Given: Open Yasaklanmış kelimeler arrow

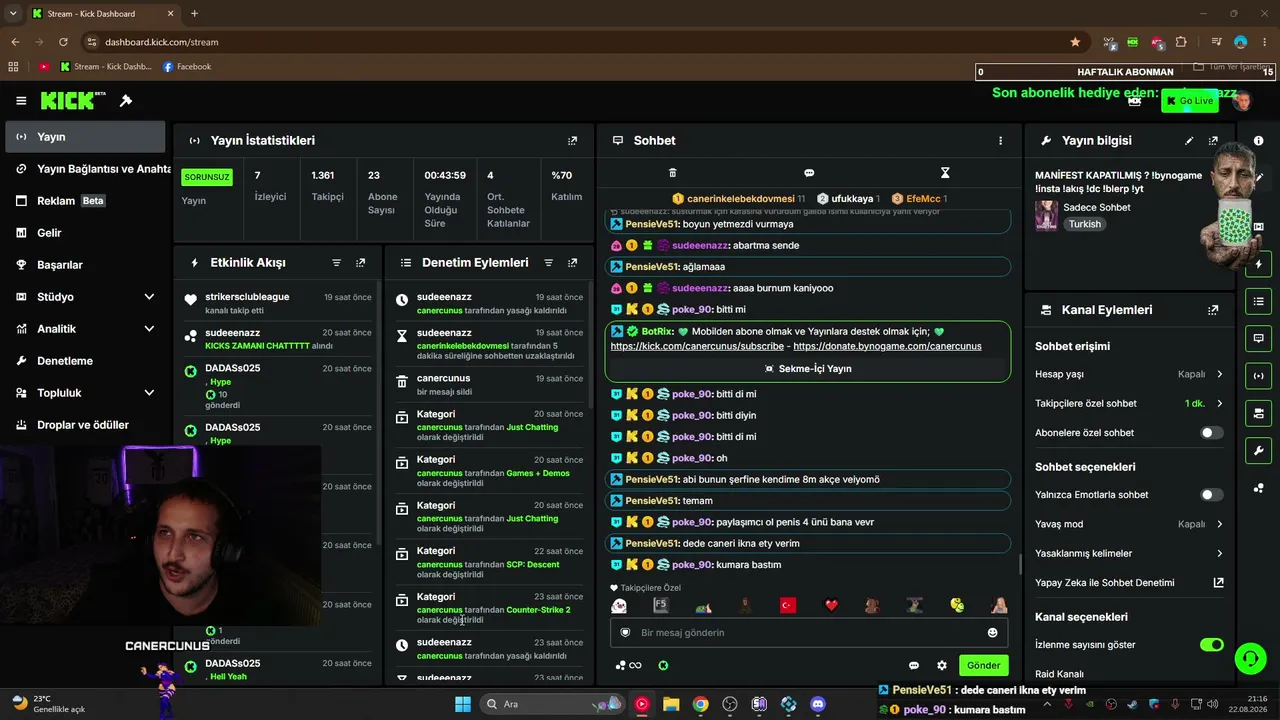Looking at the screenshot, I should 1219,553.
